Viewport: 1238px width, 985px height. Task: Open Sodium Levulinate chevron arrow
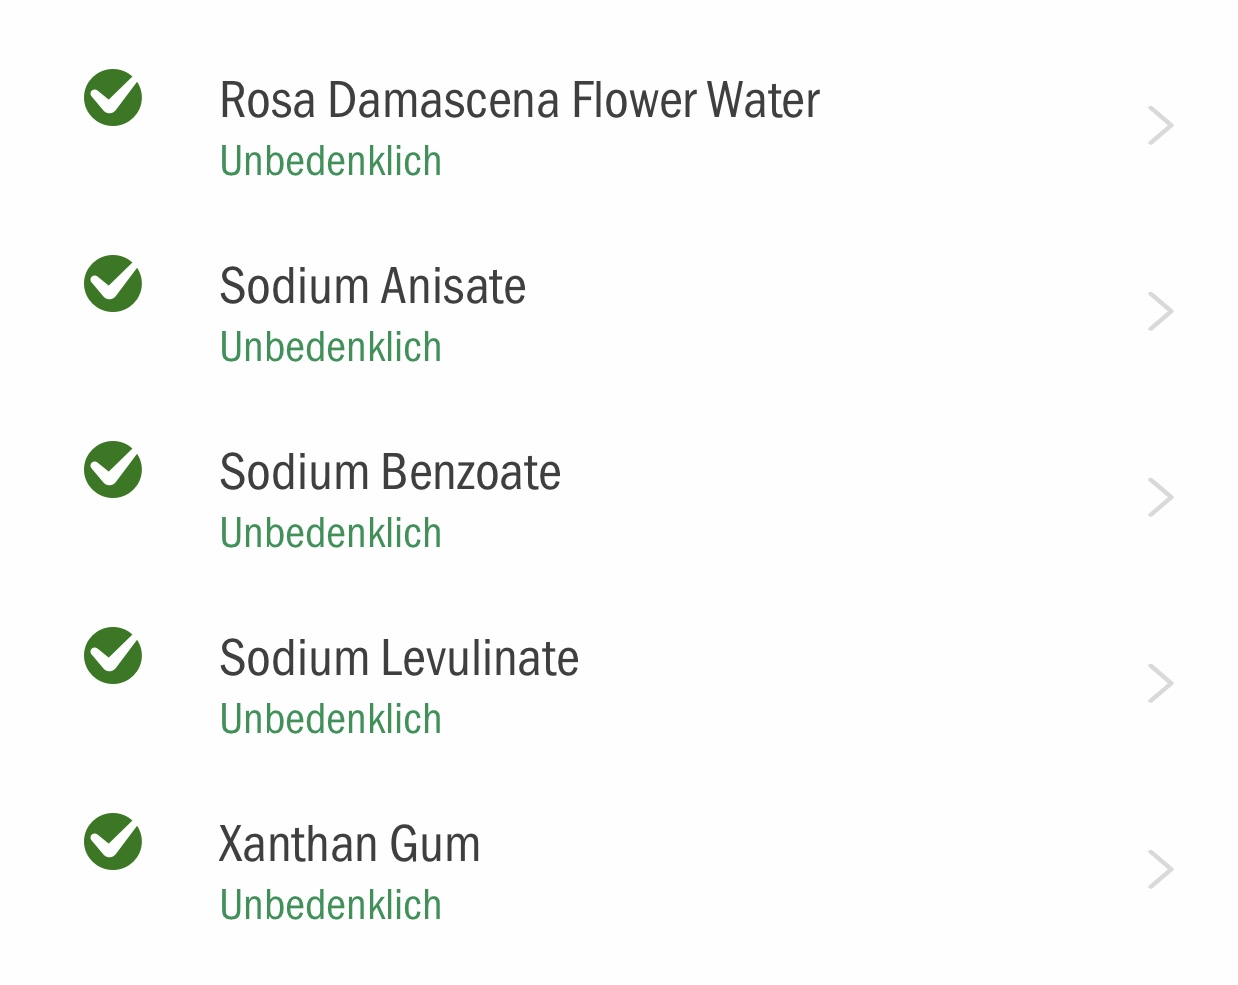(x=1160, y=684)
